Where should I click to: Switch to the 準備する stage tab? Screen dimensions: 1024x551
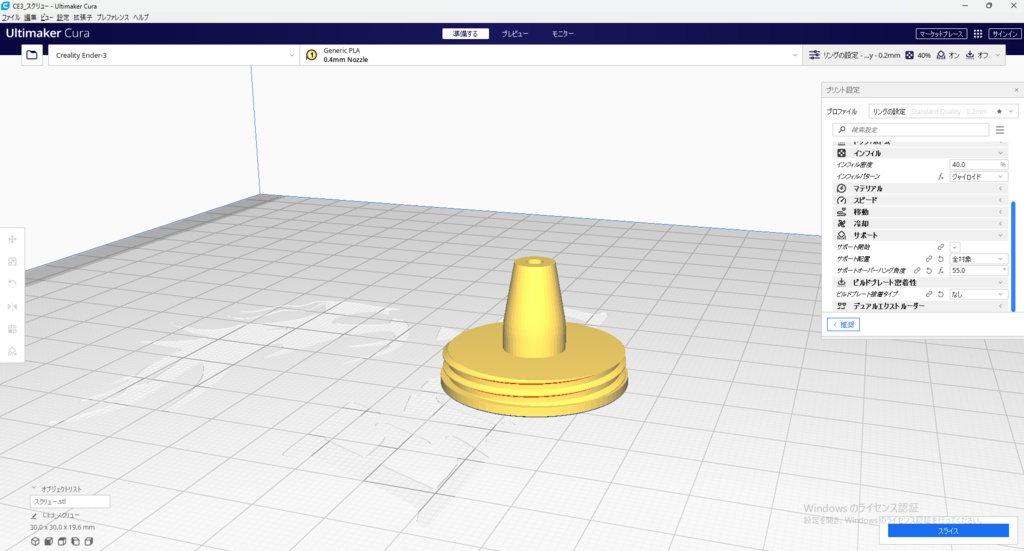click(x=466, y=34)
